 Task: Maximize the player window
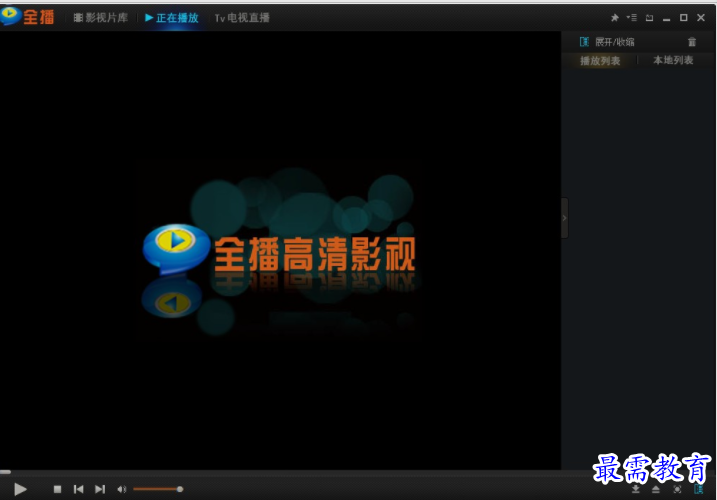click(684, 18)
